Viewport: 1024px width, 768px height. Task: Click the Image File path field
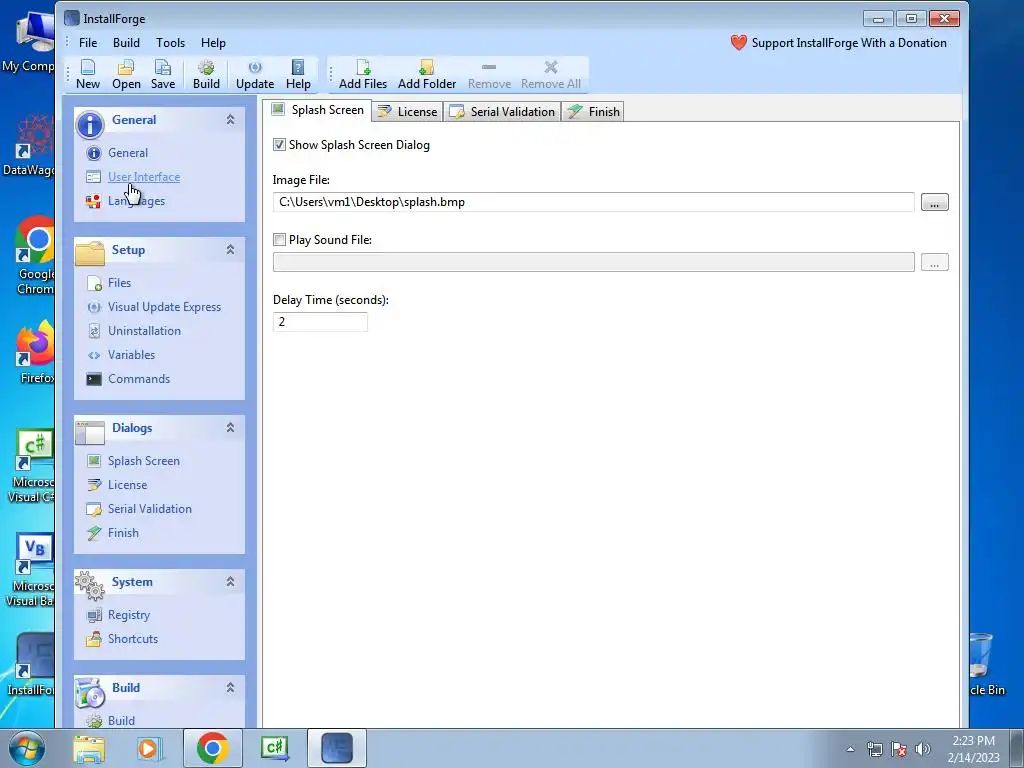(x=594, y=202)
